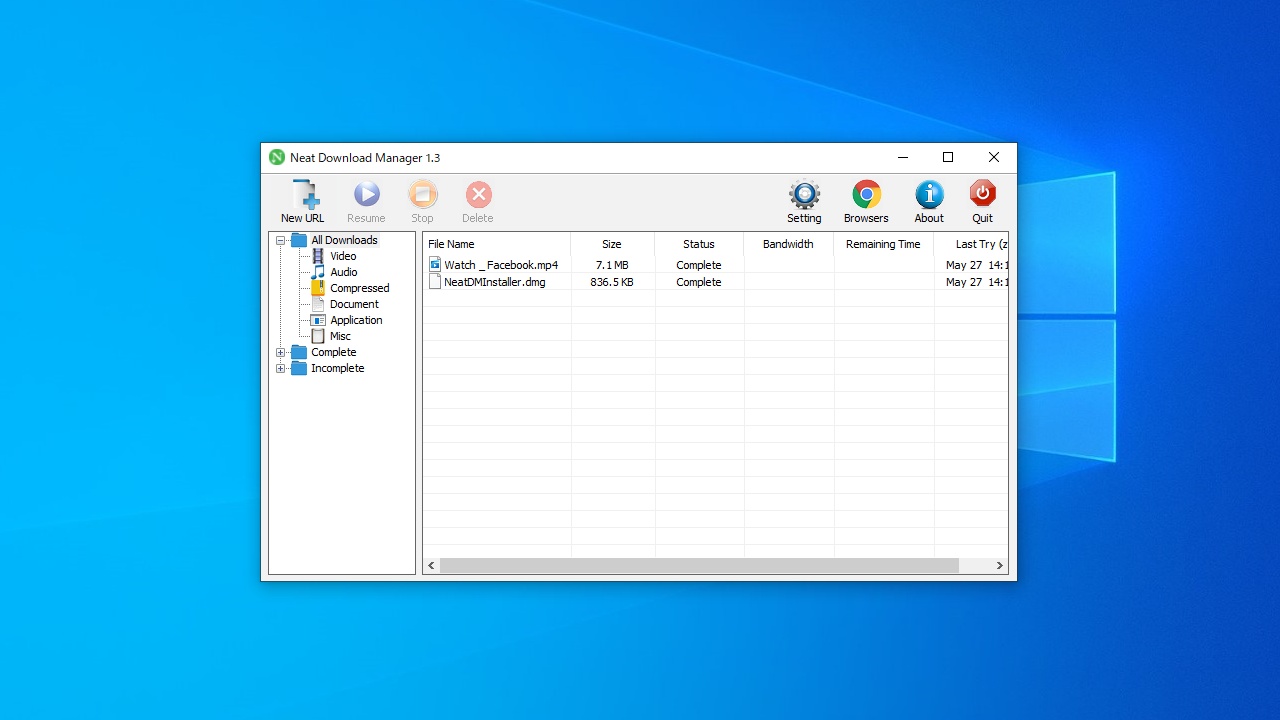Maximize the Neat Download Manager window

pos(948,157)
